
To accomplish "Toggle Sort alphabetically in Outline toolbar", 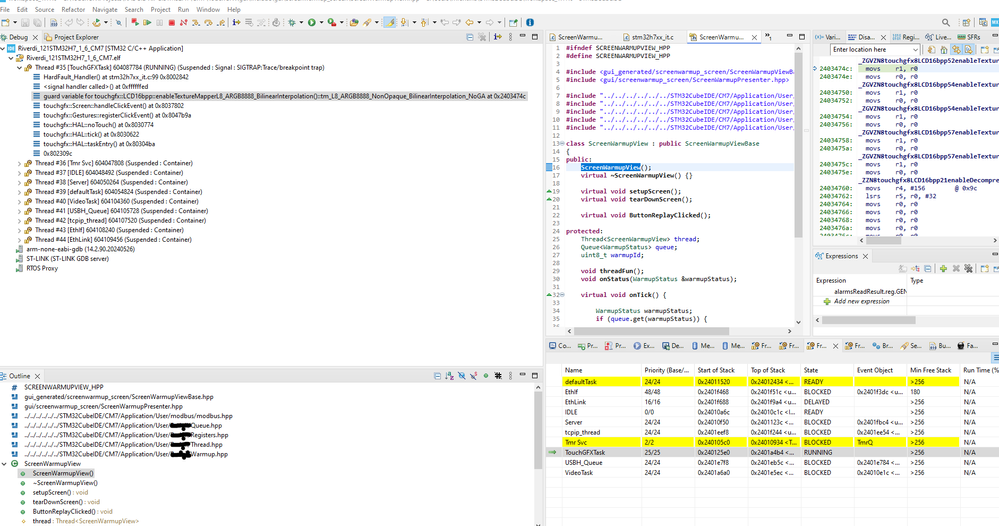I will pyautogui.click(x=449, y=376).
